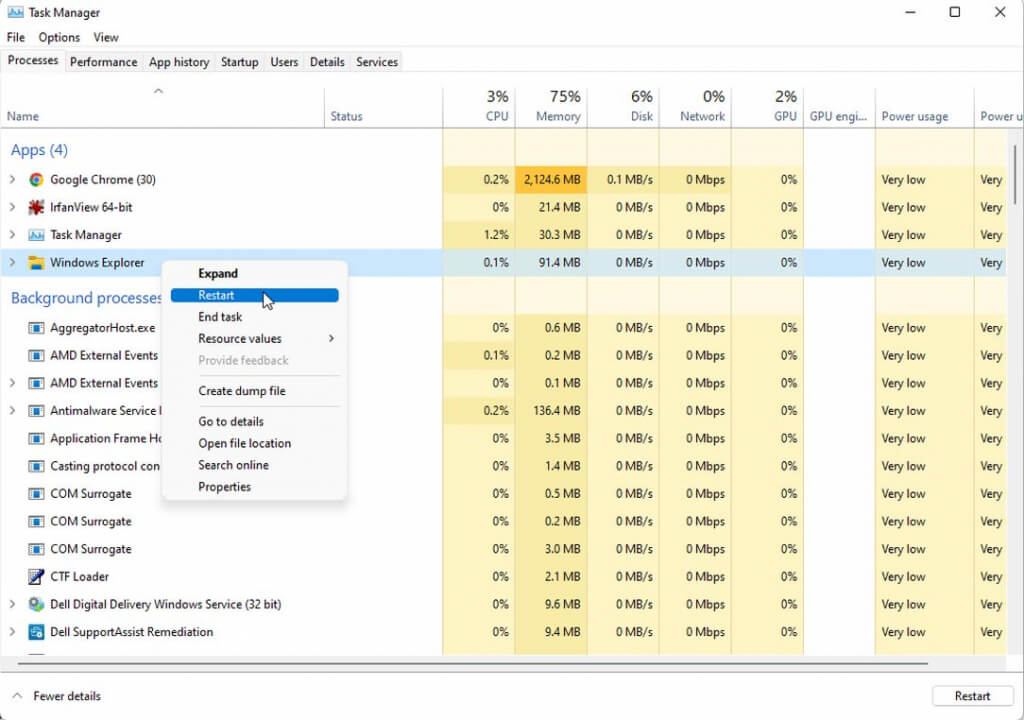Collapse view using Fewer details chevron
1024x720 pixels.
click(17, 696)
